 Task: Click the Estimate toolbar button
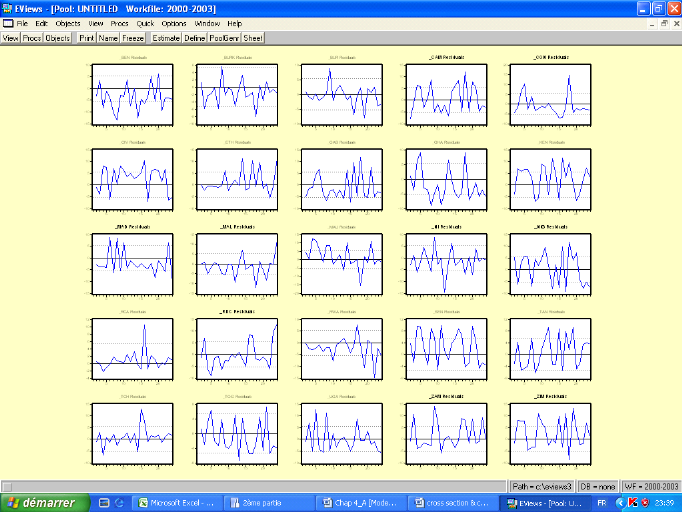pos(166,38)
